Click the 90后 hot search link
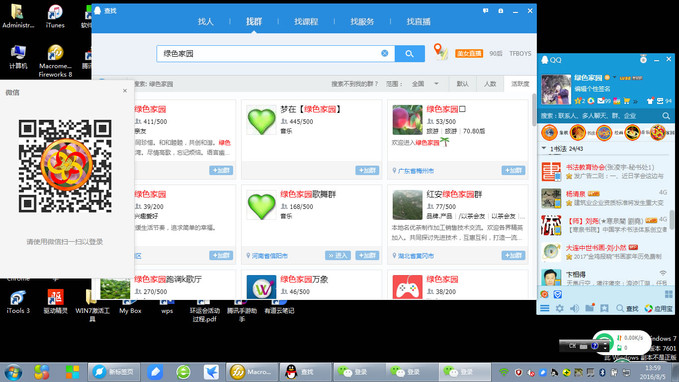 click(496, 53)
